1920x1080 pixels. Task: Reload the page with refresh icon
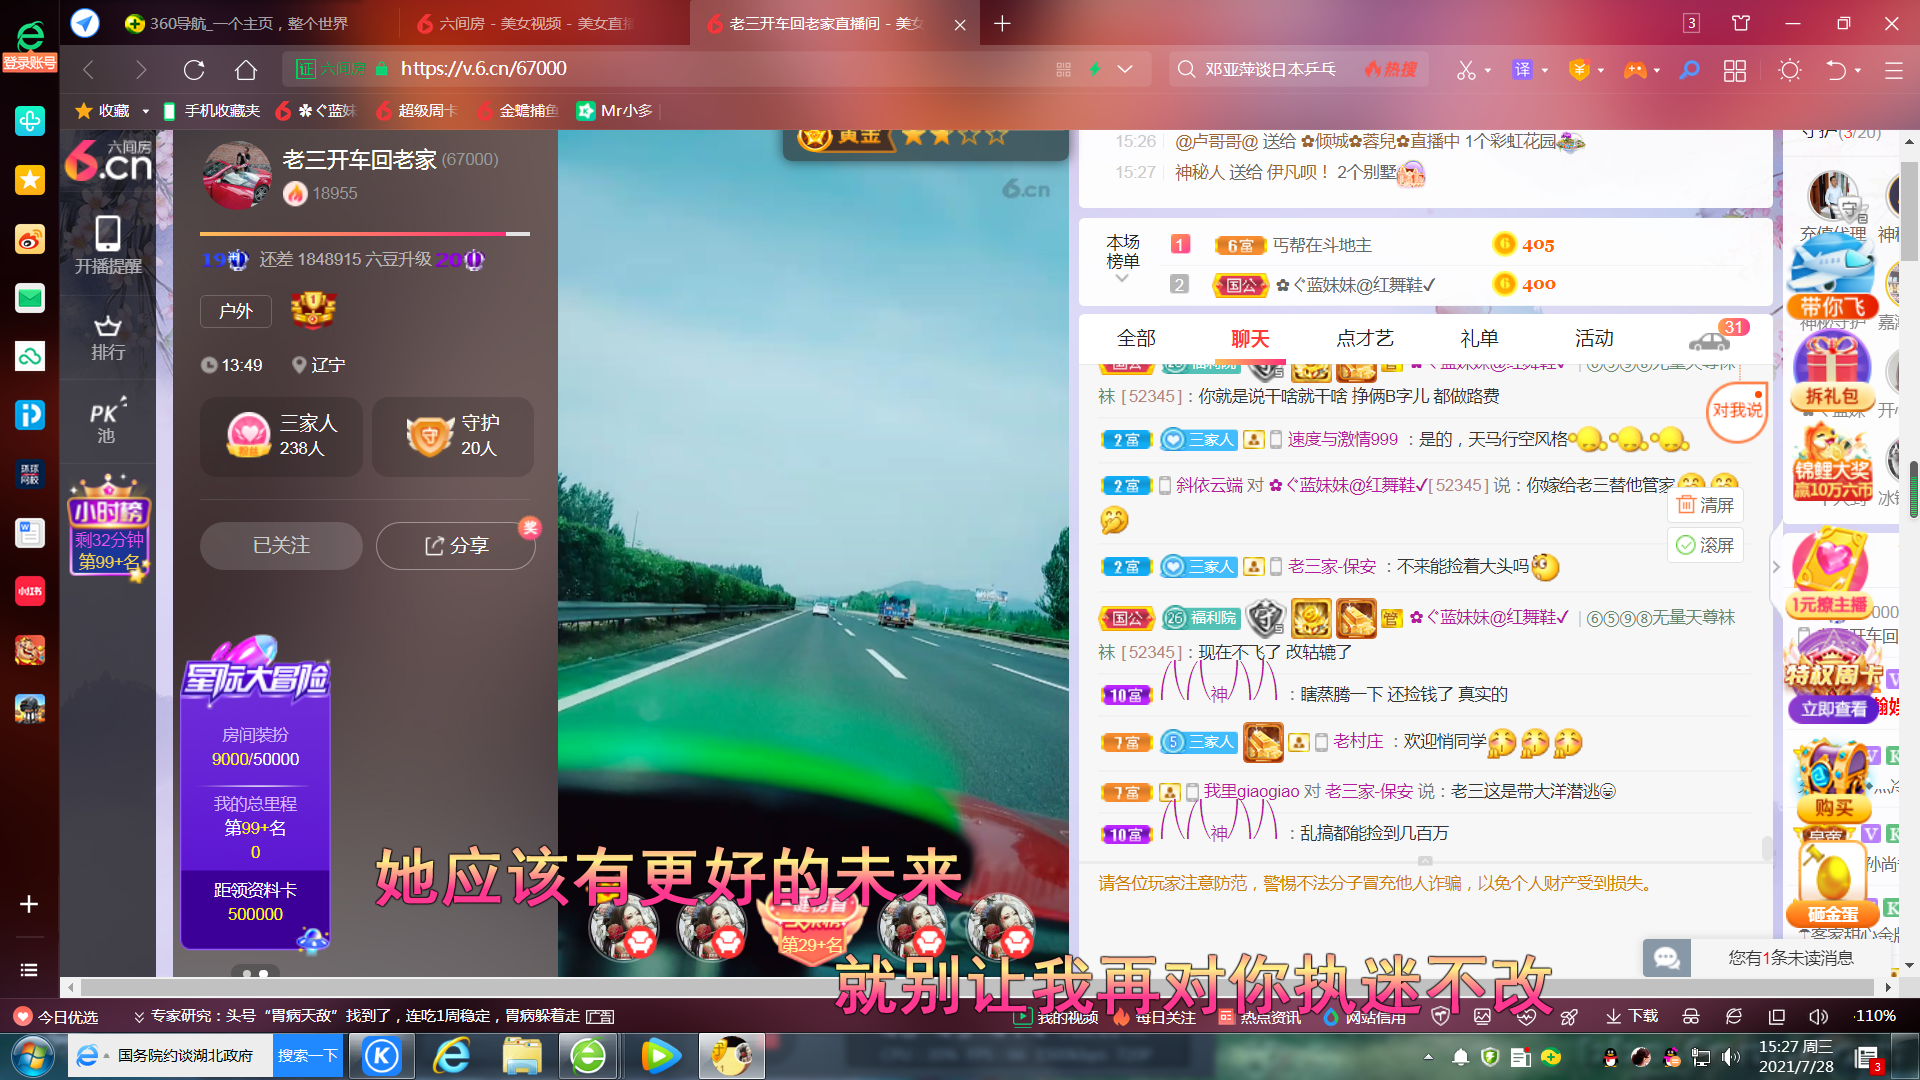click(x=194, y=69)
